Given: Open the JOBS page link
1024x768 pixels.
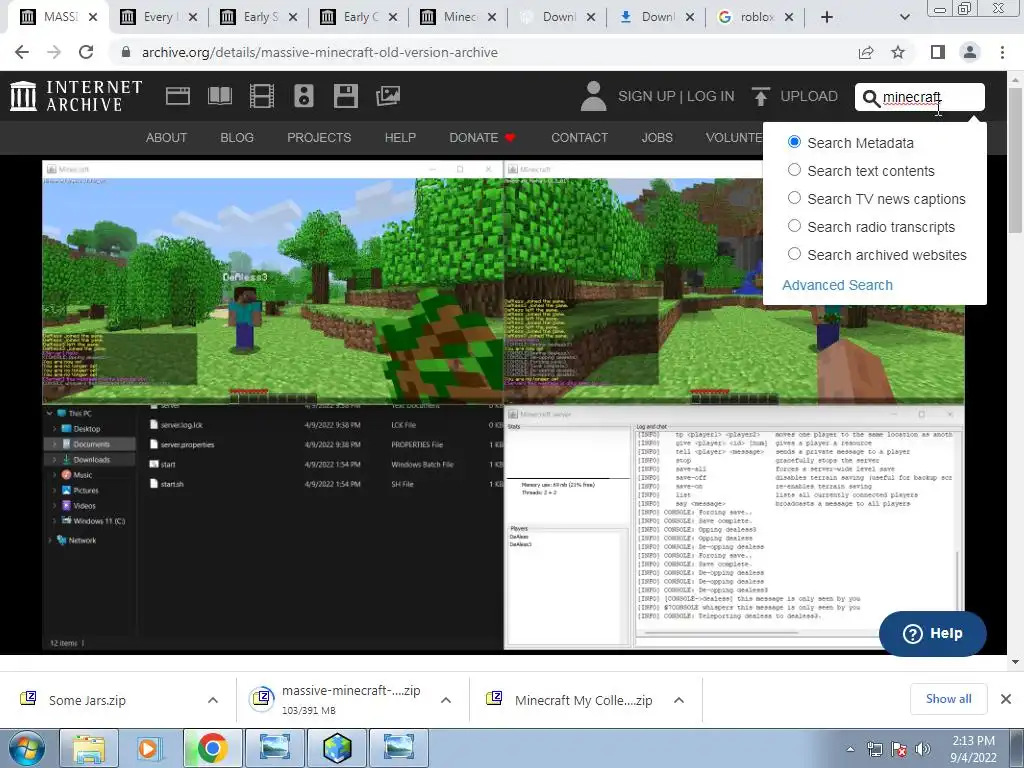Looking at the screenshot, I should tap(657, 138).
